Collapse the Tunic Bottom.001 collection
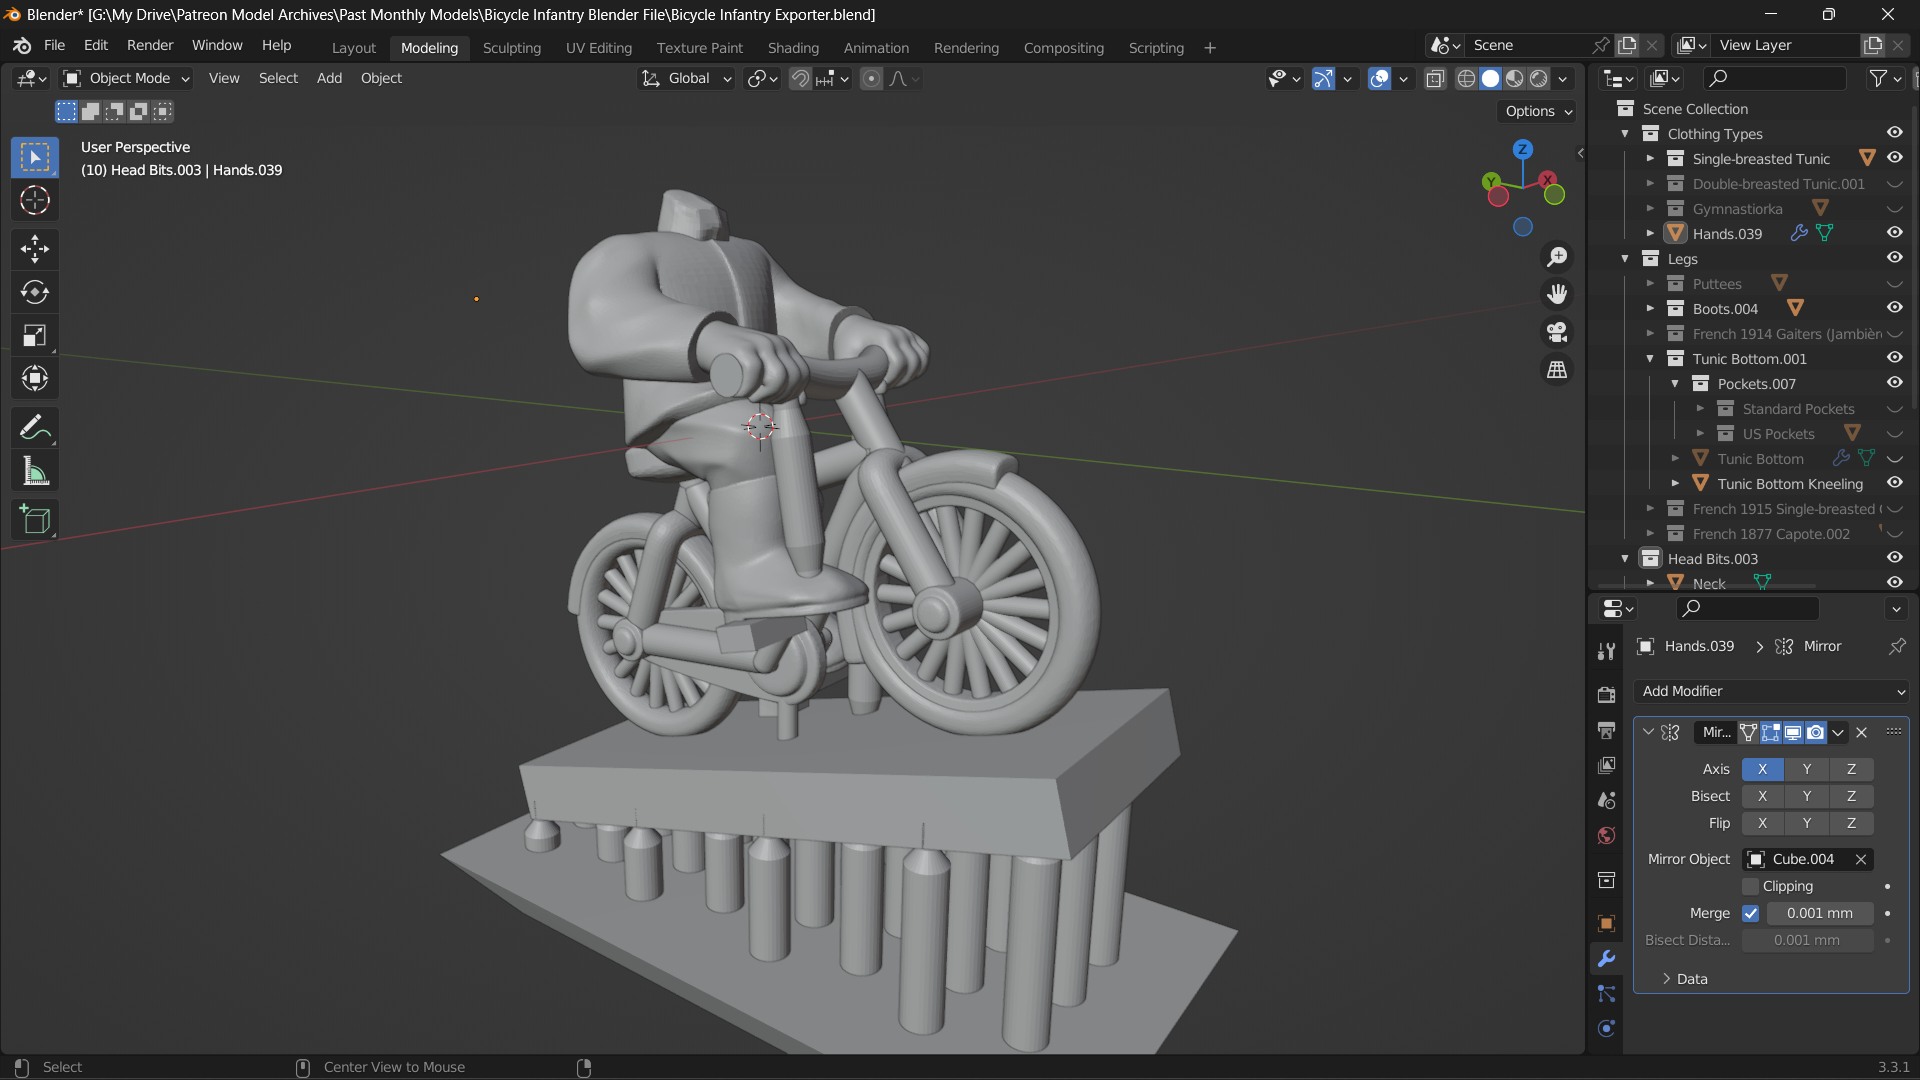Viewport: 1920px width, 1080px height. [x=1650, y=358]
